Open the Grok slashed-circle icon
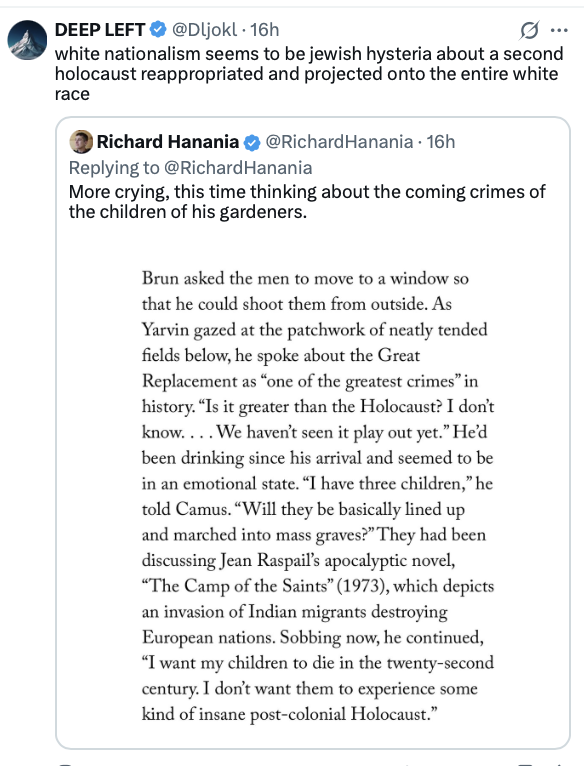The width and height of the screenshot is (584, 766). (529, 30)
